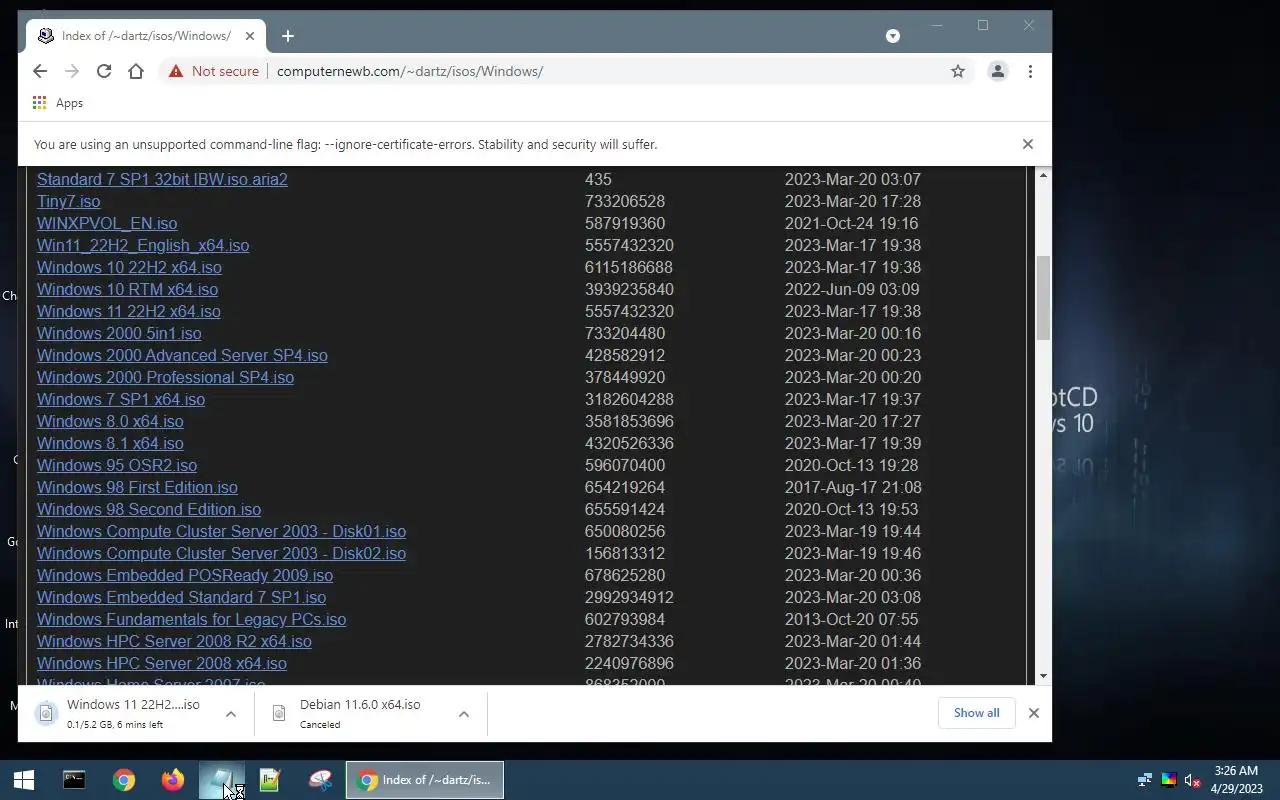Download Windows 8.0 x64.iso
Viewport: 1280px width, 800px height.
point(110,421)
